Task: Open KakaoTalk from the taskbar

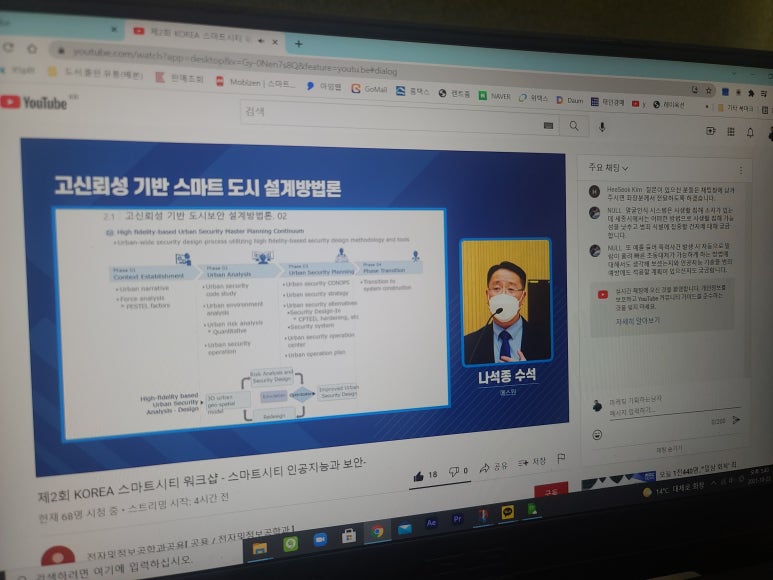Action: tap(507, 512)
